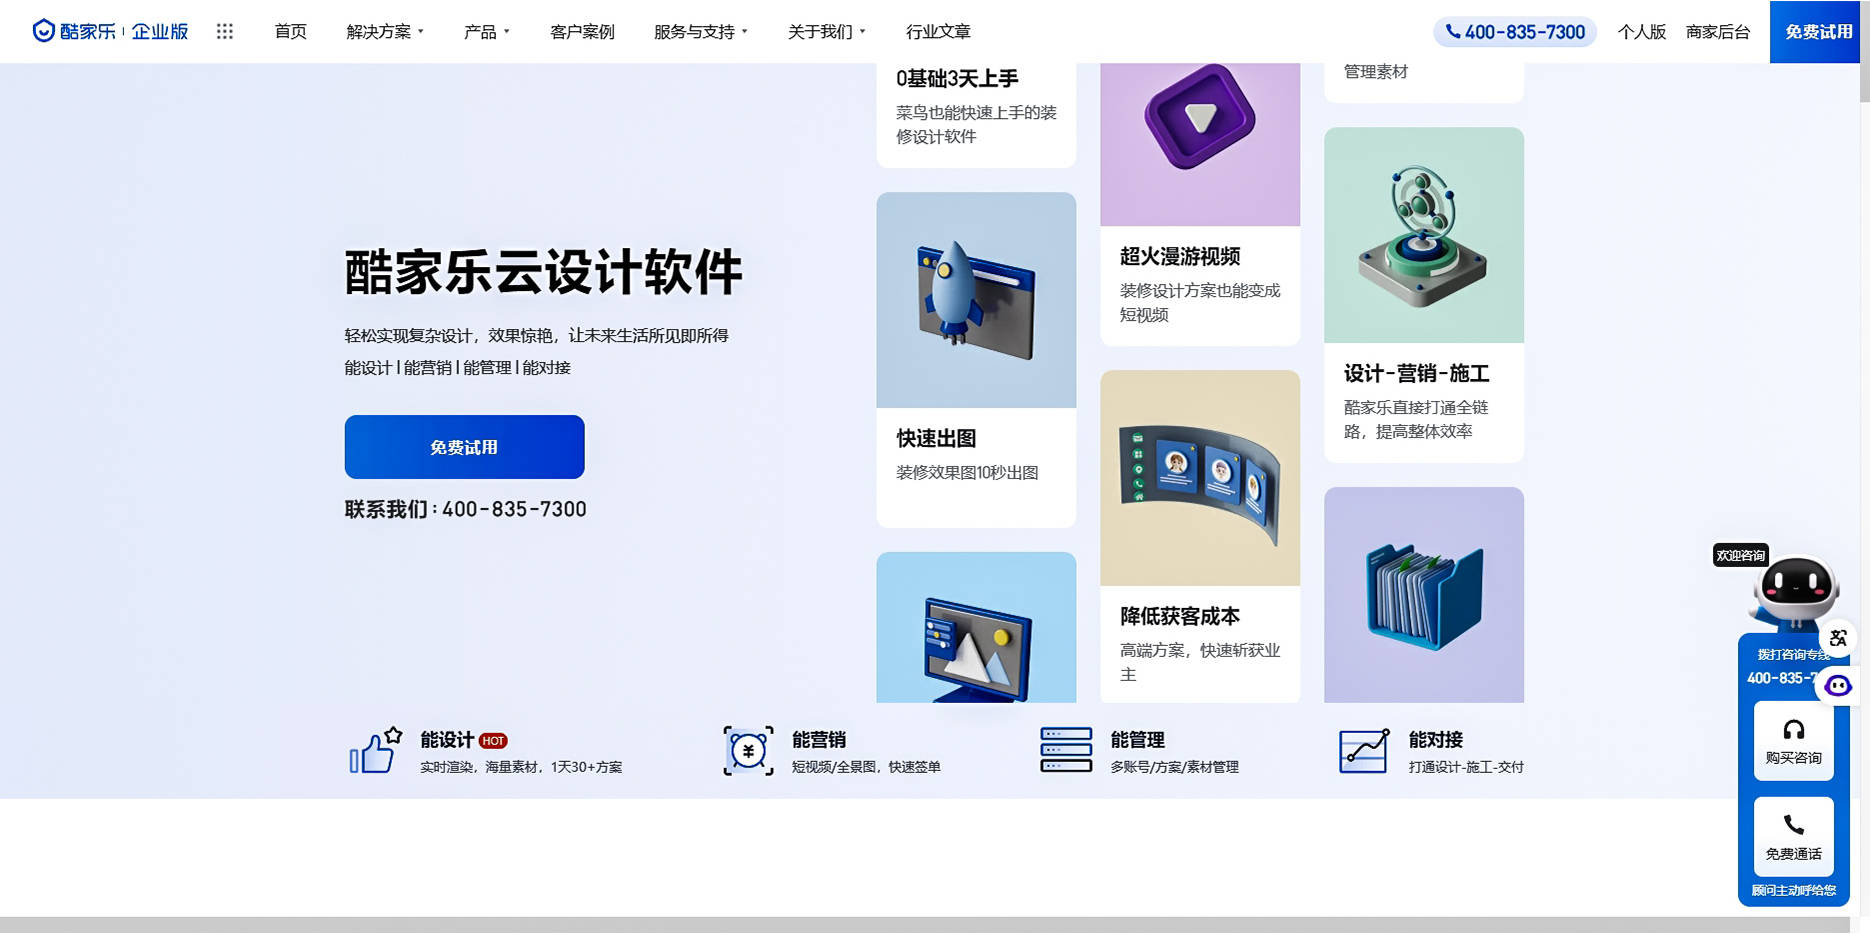1870x934 pixels.
Task: Click the 顾问主动呼给您 text at sidebar bottom
Action: [x=1794, y=890]
